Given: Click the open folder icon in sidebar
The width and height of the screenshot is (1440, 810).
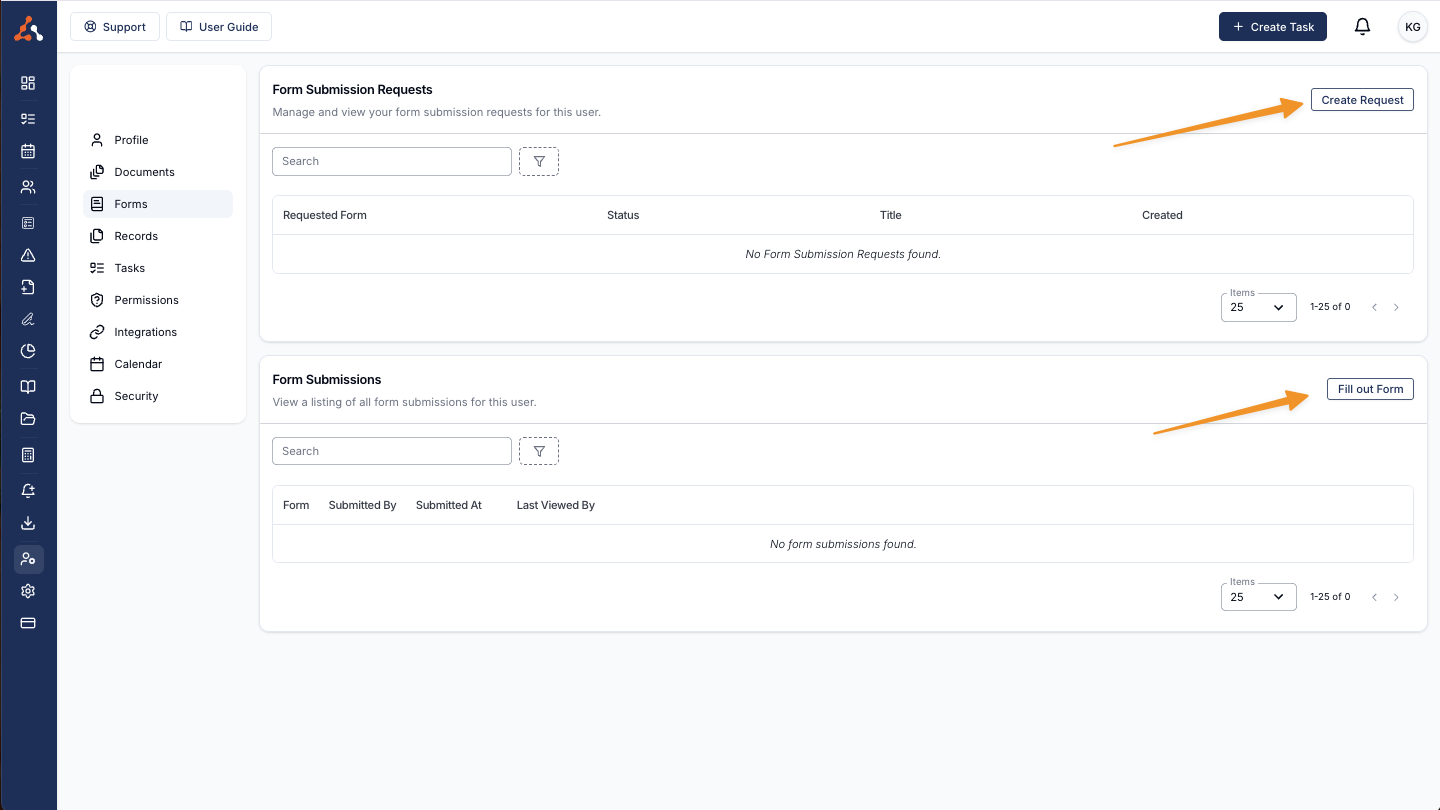Looking at the screenshot, I should pyautogui.click(x=28, y=419).
